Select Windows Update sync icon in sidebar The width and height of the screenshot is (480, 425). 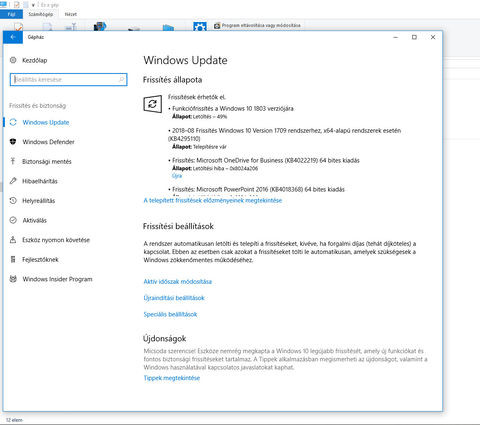(x=13, y=122)
